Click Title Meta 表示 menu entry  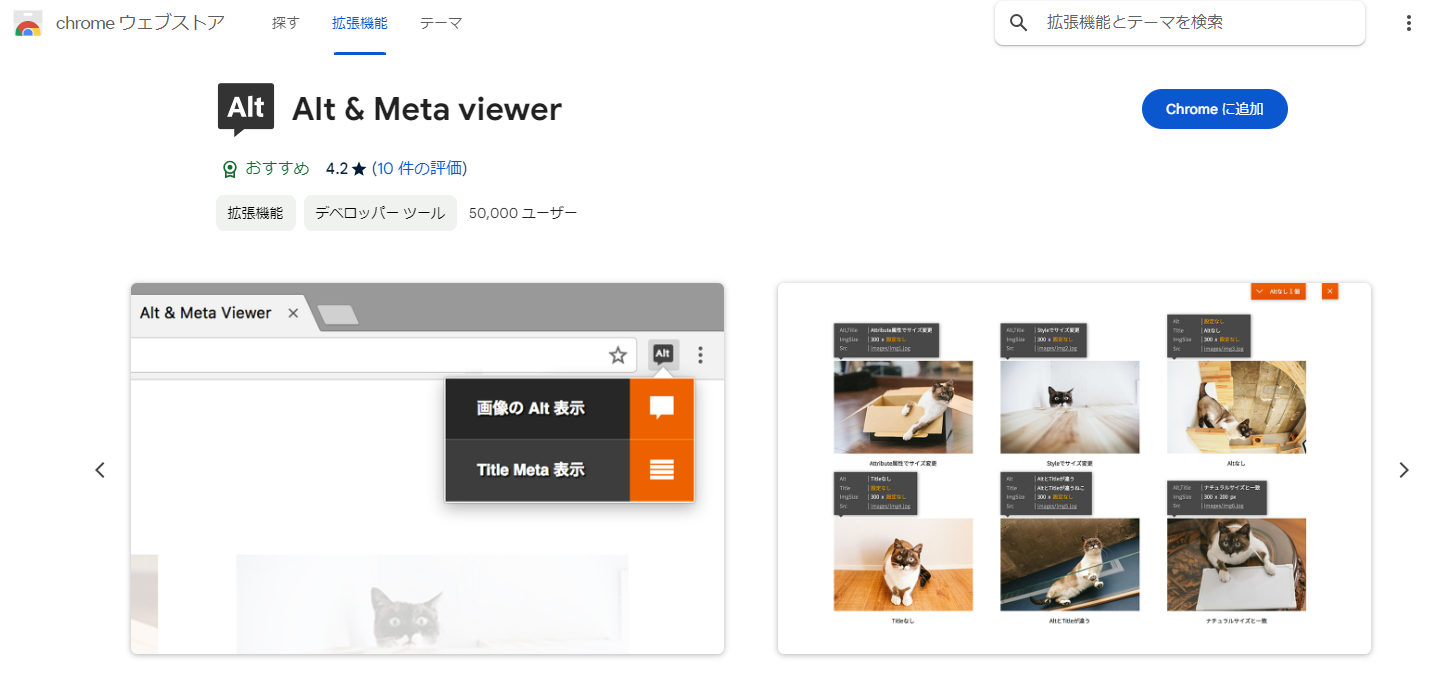tap(538, 470)
